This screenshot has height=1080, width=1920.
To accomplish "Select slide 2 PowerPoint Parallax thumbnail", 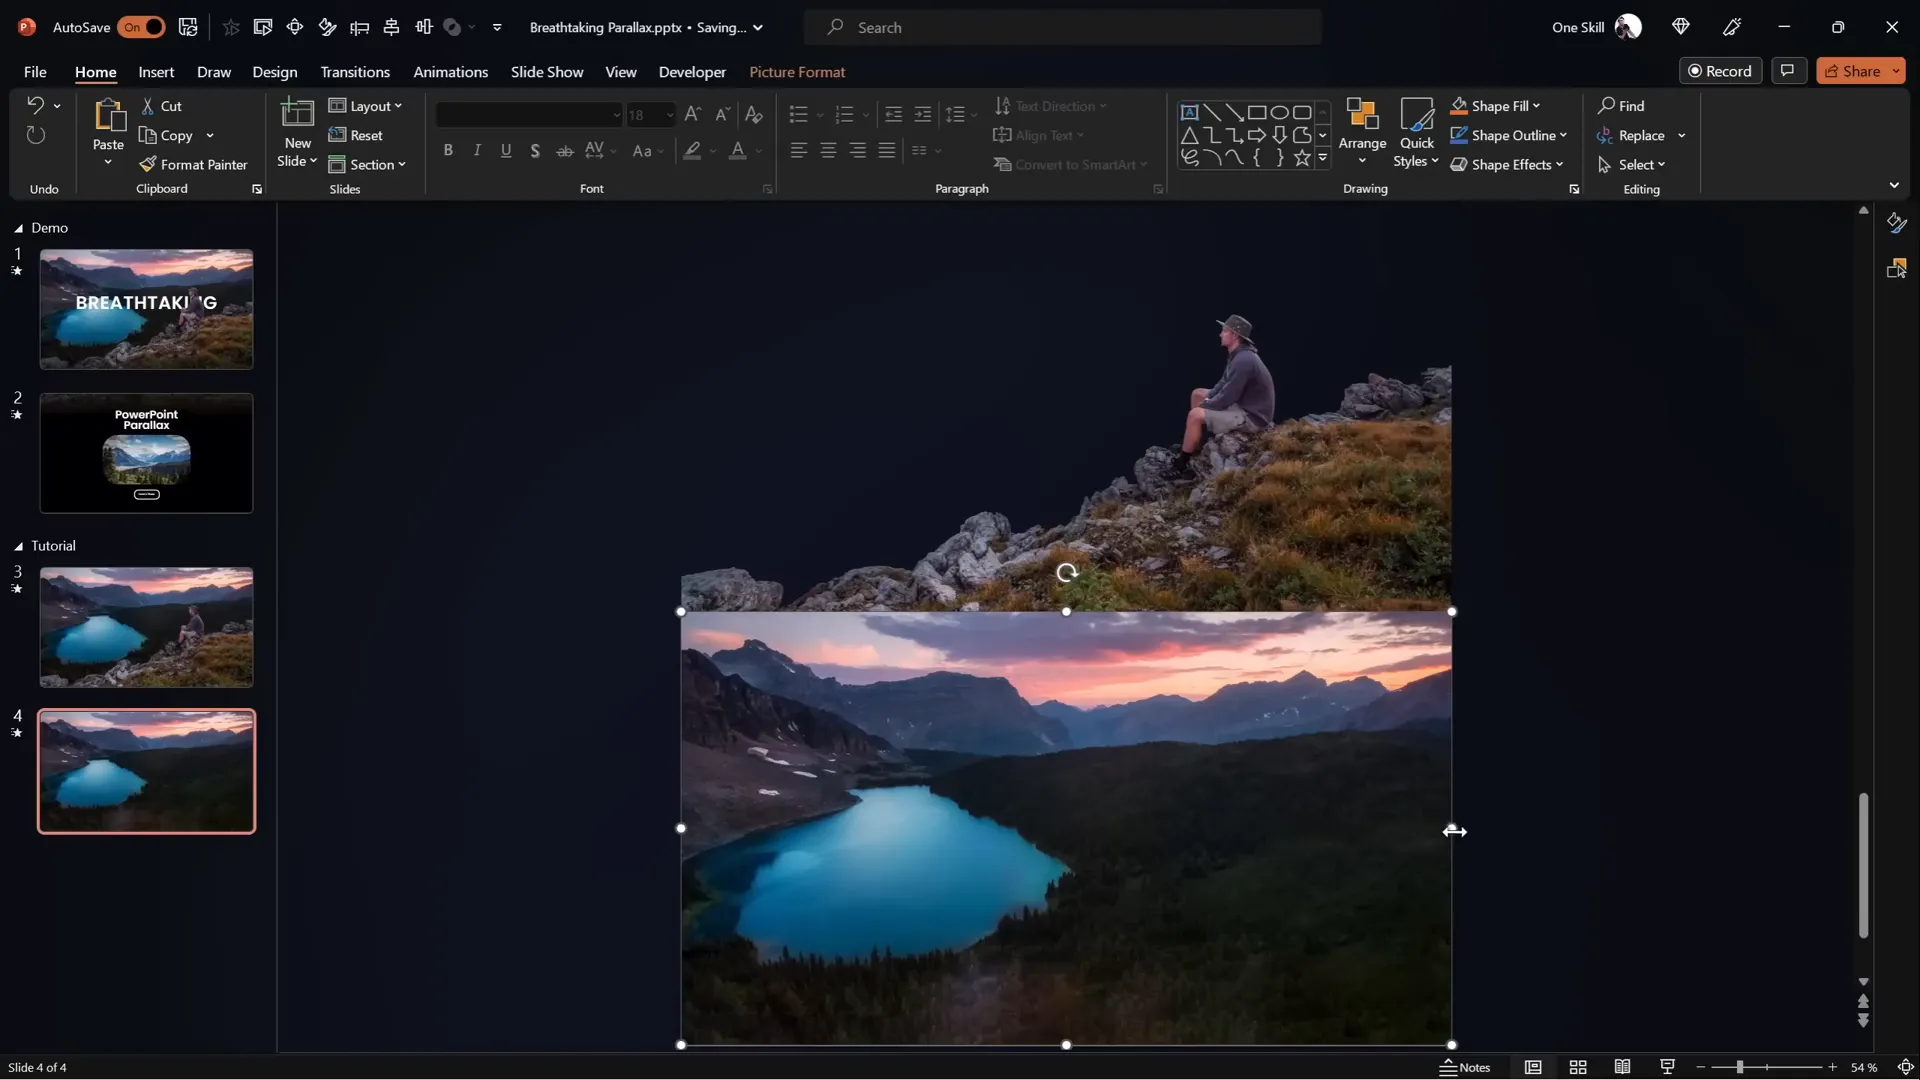I will coord(146,453).
